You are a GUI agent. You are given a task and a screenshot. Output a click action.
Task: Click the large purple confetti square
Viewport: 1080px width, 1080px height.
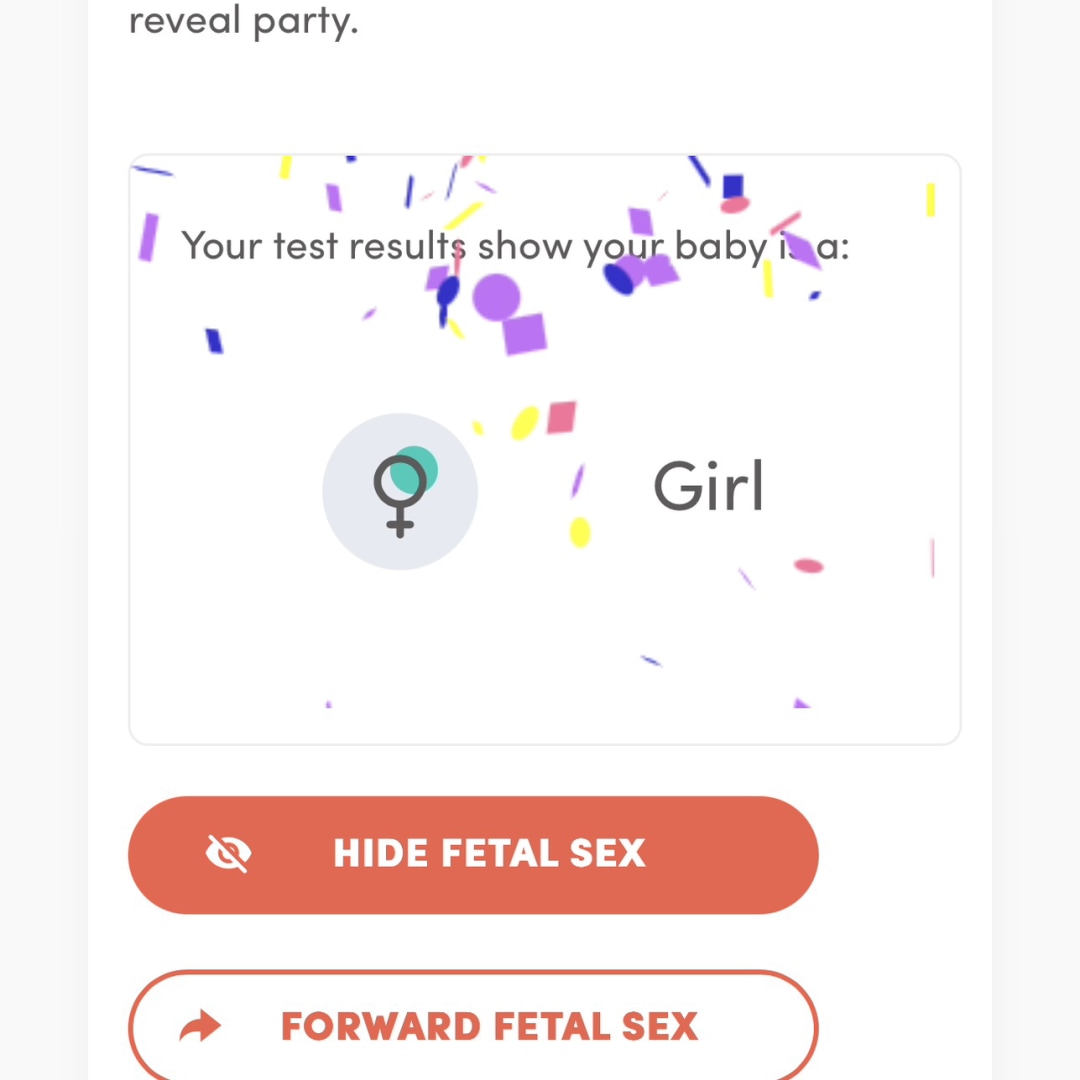(525, 334)
